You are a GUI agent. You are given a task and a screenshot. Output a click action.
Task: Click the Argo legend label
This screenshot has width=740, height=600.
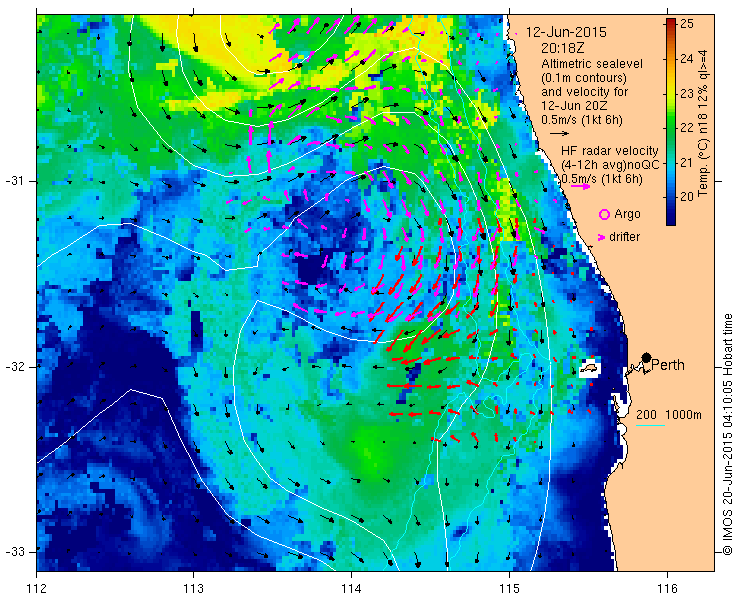(627, 214)
